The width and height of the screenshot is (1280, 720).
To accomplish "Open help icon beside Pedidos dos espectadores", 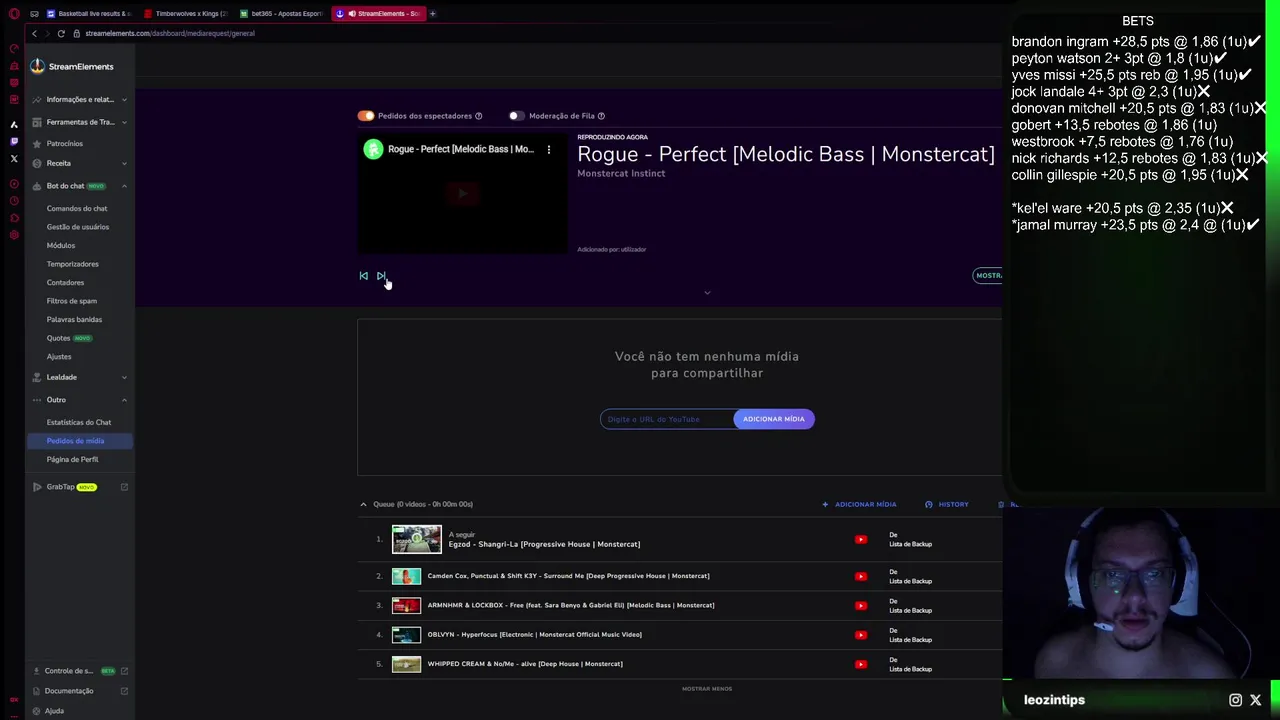I will pyautogui.click(x=478, y=116).
